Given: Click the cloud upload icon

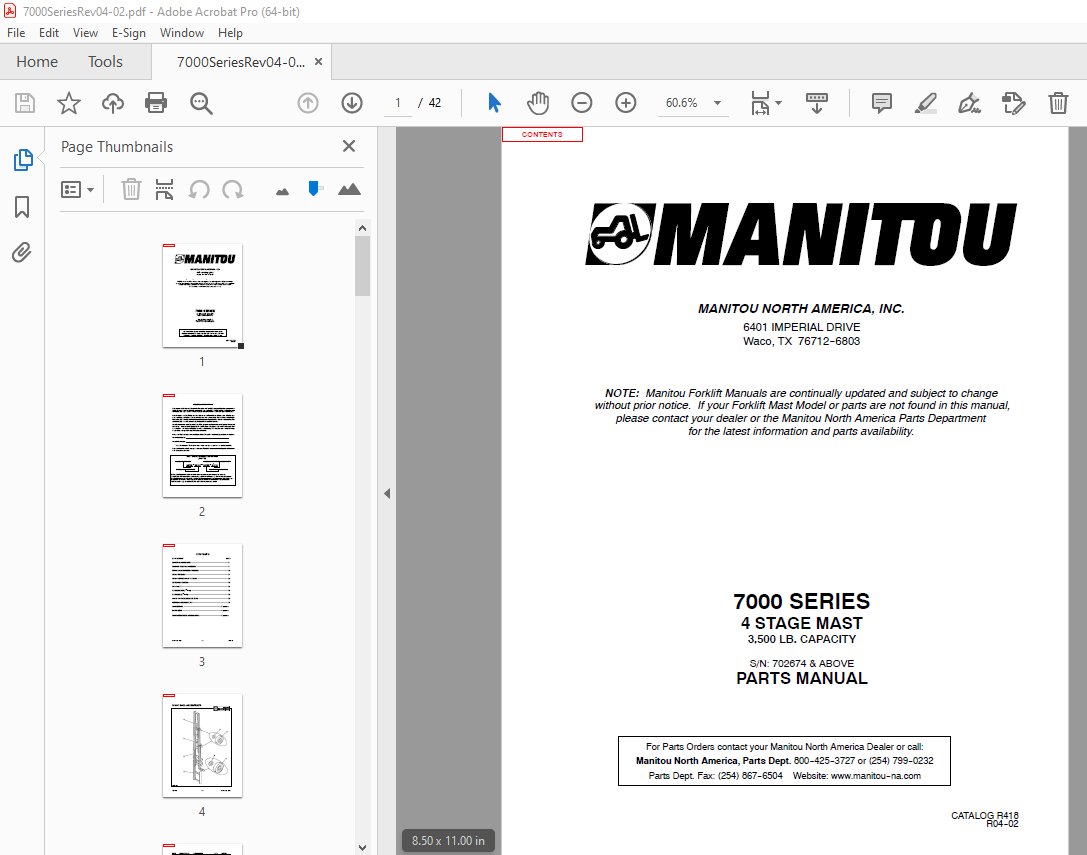Looking at the screenshot, I should click(112, 103).
